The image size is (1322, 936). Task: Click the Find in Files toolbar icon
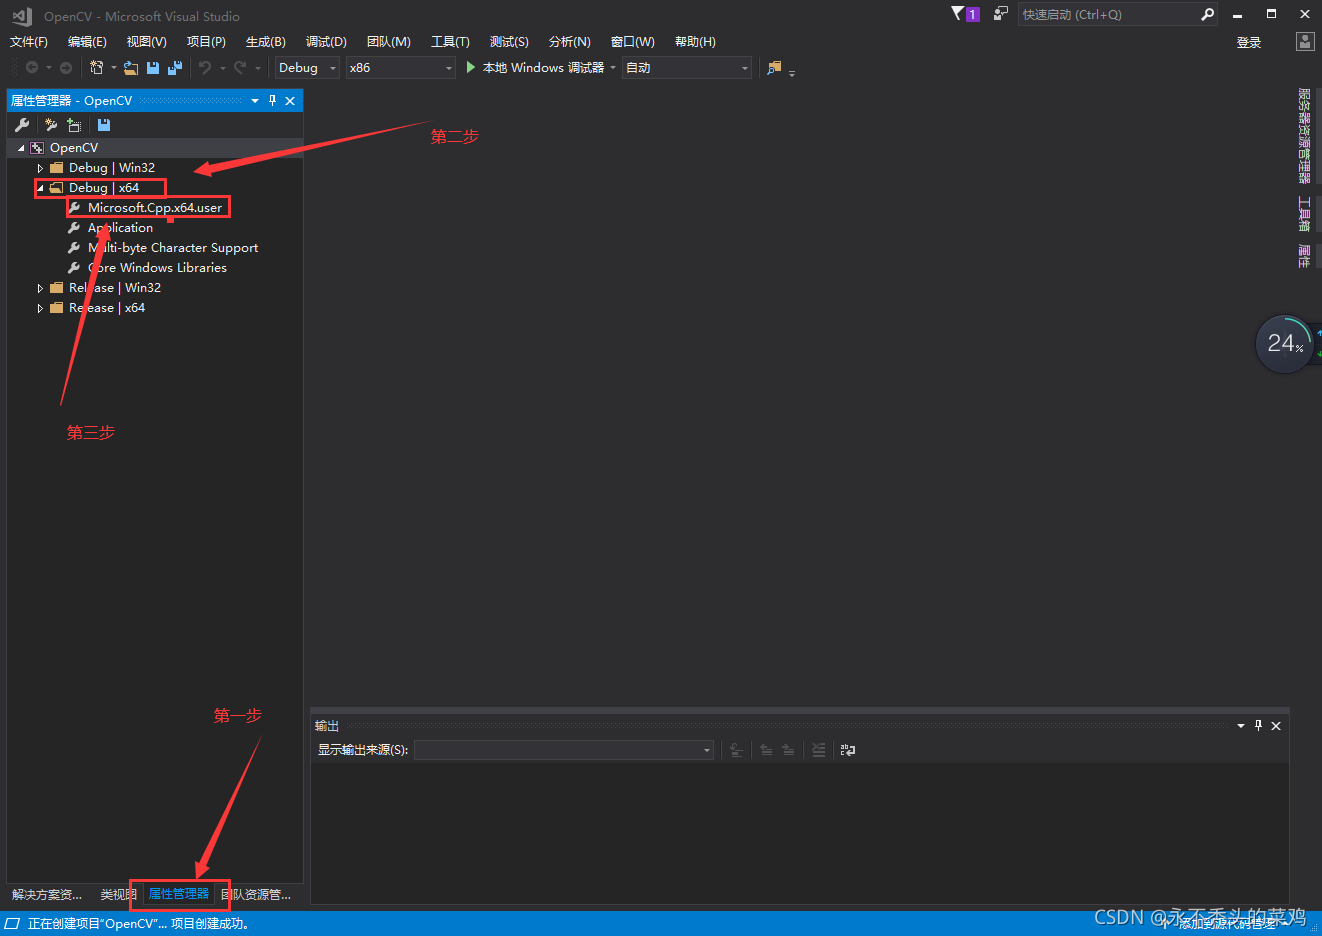coord(774,68)
